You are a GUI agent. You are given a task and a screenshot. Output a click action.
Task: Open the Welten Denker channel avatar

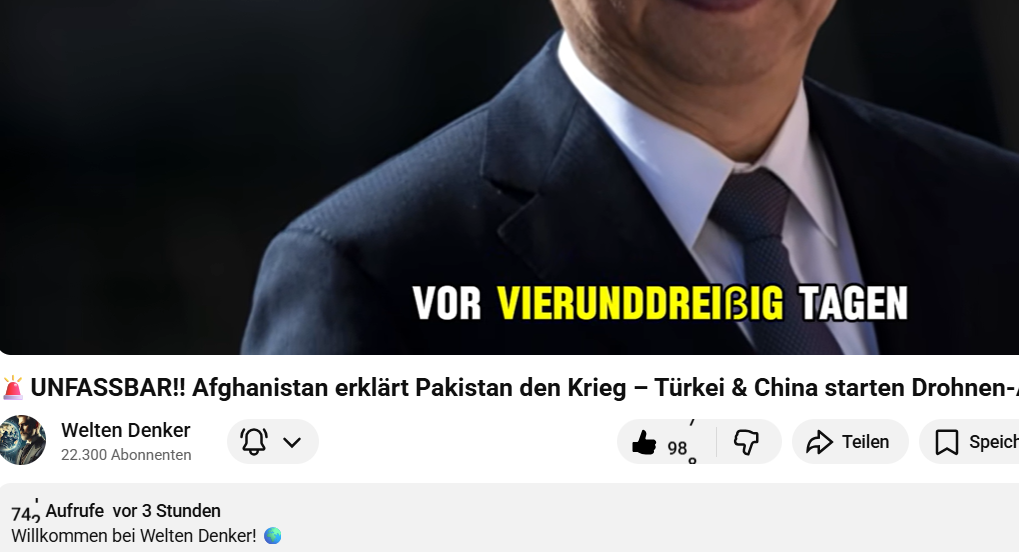coord(22,440)
